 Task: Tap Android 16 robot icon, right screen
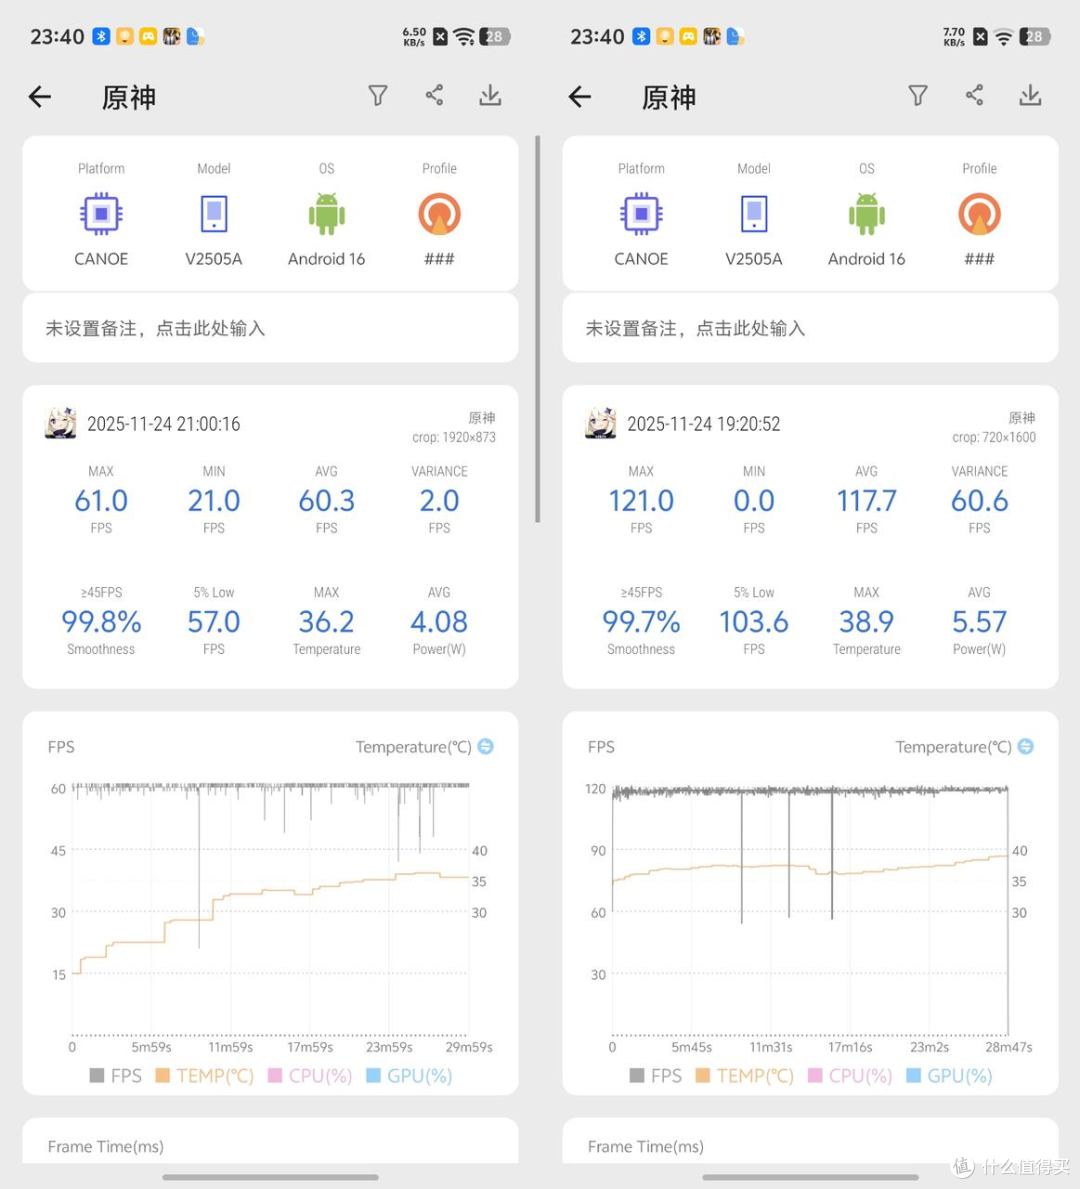point(867,214)
